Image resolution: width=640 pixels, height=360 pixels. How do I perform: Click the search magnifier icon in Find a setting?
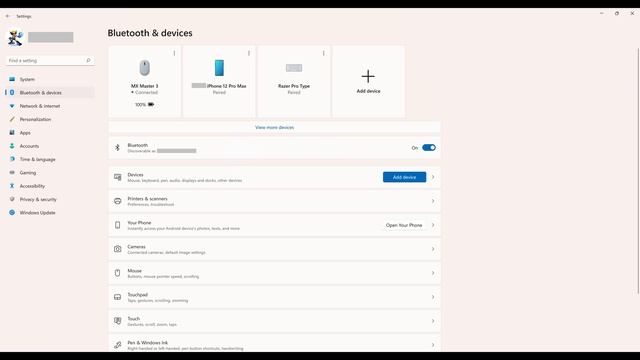[88, 60]
